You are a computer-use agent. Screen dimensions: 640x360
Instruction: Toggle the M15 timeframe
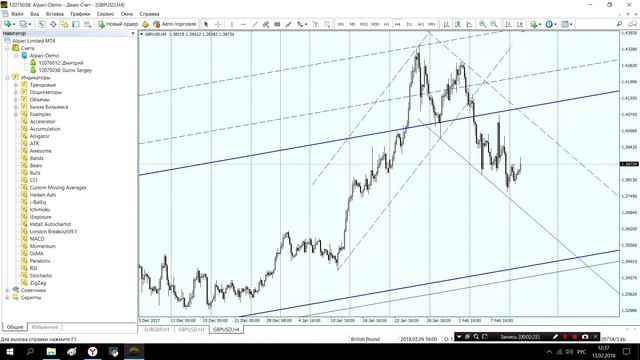click(x=363, y=24)
